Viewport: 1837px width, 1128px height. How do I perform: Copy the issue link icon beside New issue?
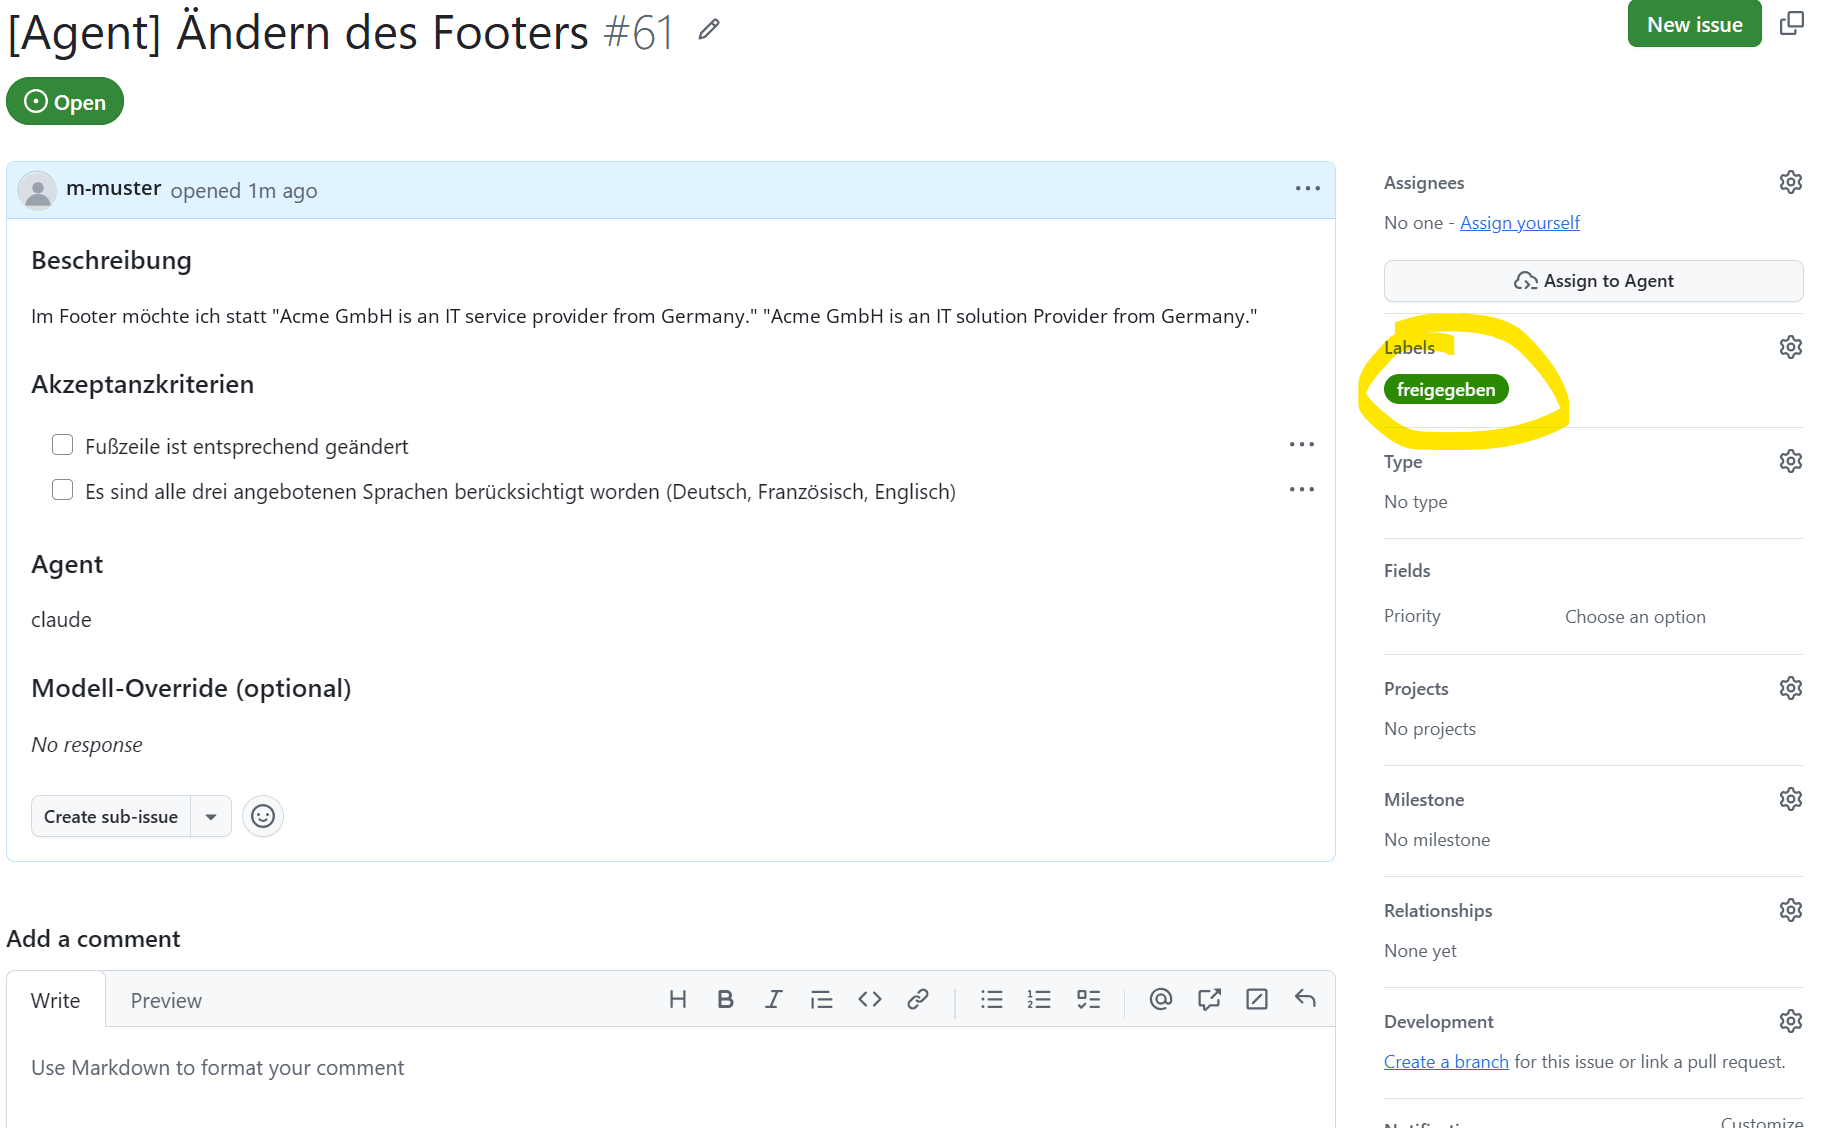[x=1792, y=23]
